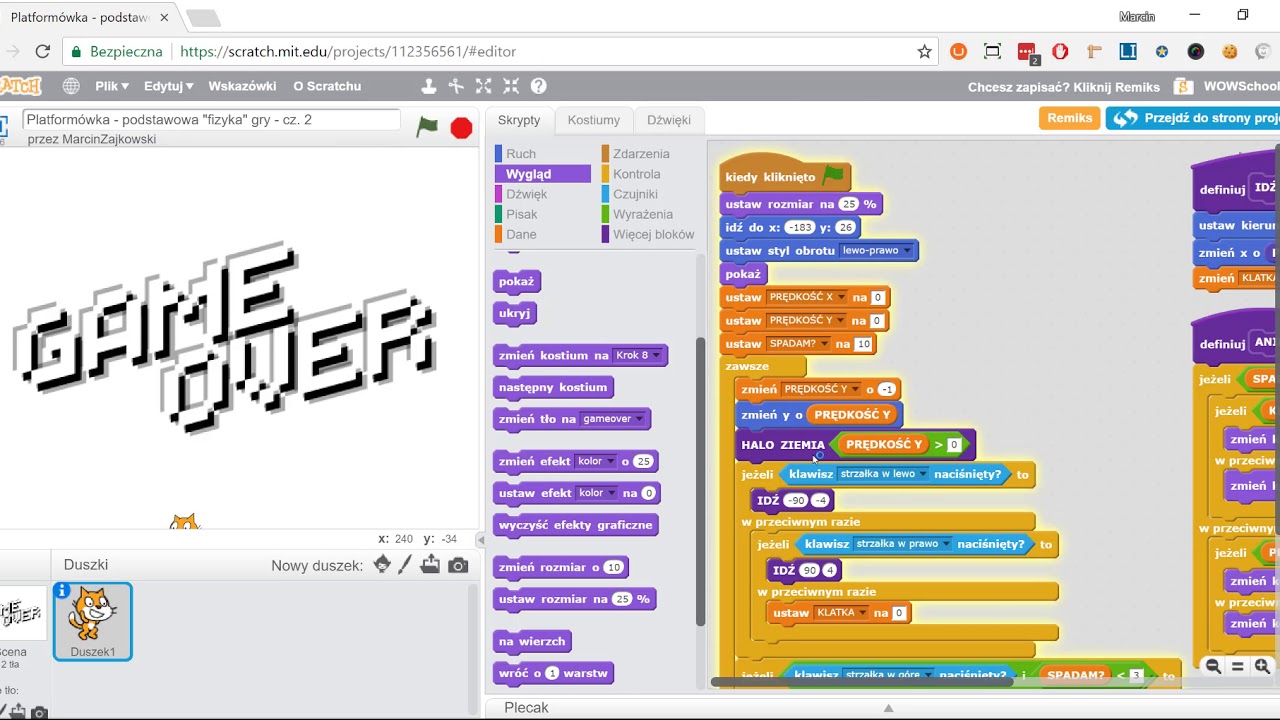Select the duplicate stamp tool
1280x720 pixels.
click(x=429, y=86)
